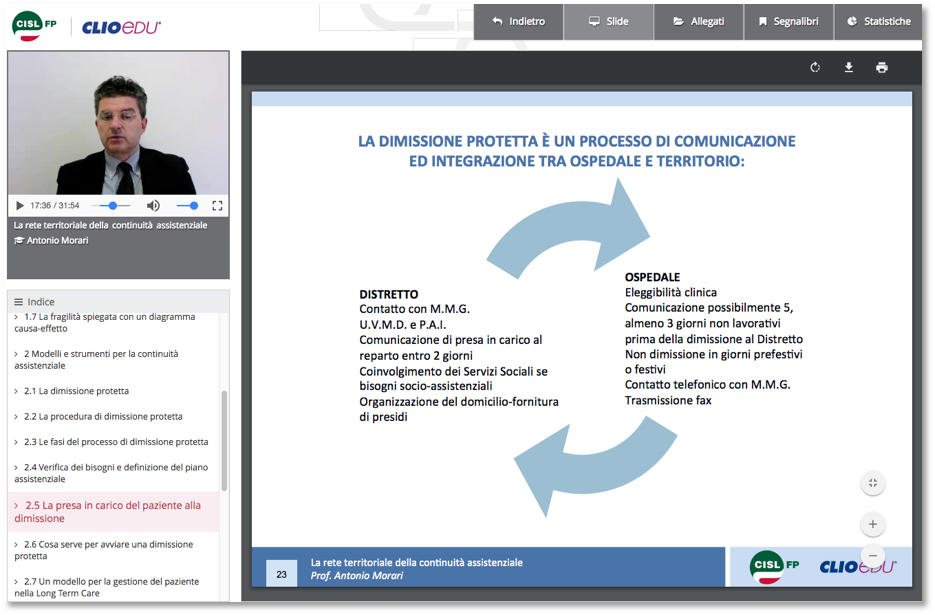Click the lecturer video thumbnail
935x615 pixels.
[x=118, y=123]
